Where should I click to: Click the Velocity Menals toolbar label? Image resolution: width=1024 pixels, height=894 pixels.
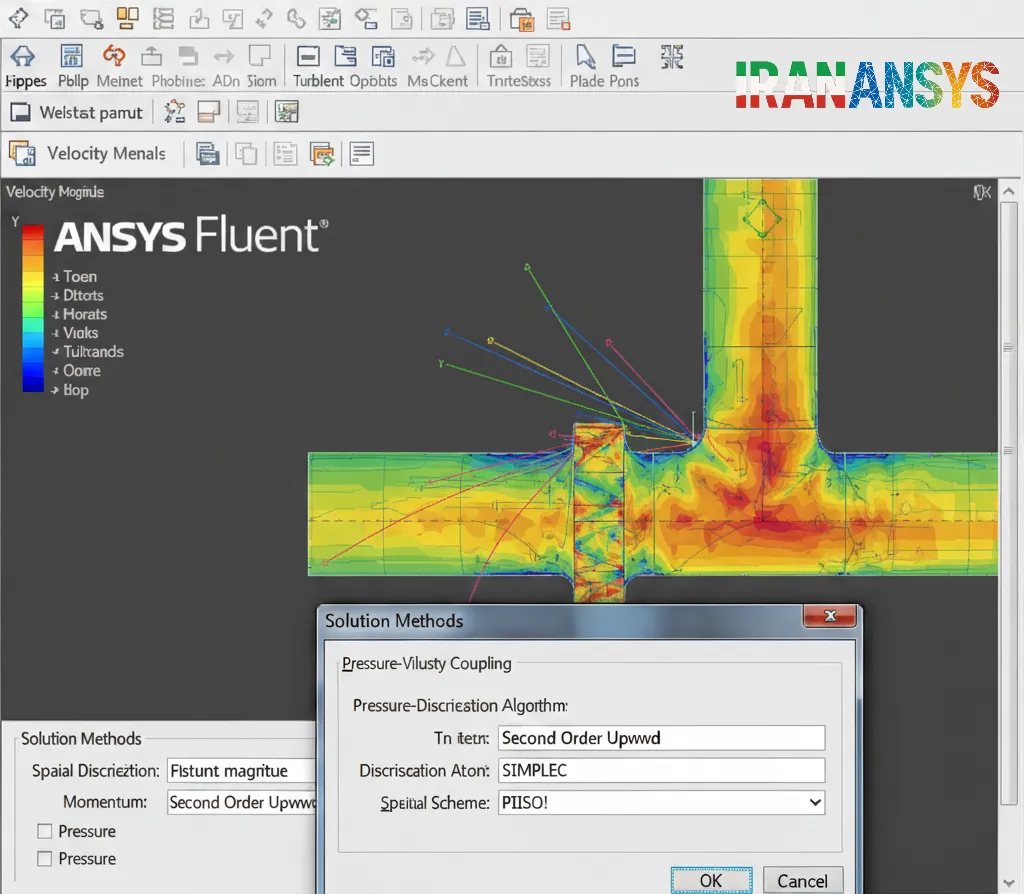tap(106, 153)
